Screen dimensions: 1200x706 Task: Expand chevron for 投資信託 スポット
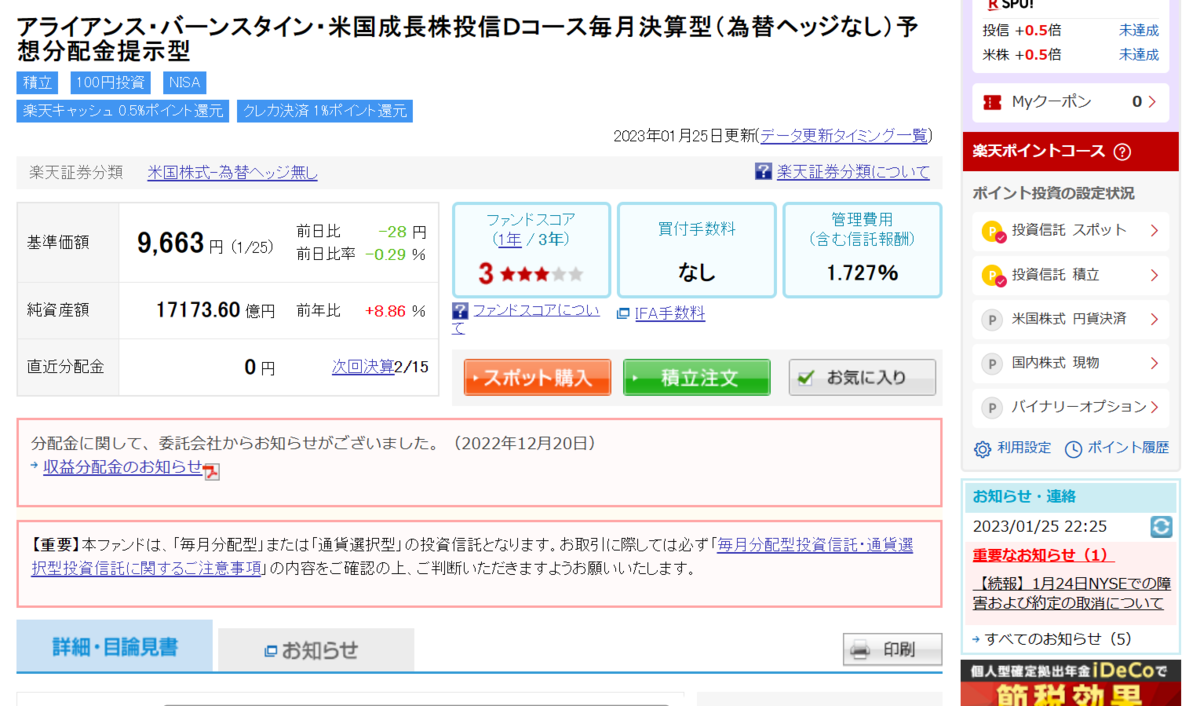tap(1154, 231)
